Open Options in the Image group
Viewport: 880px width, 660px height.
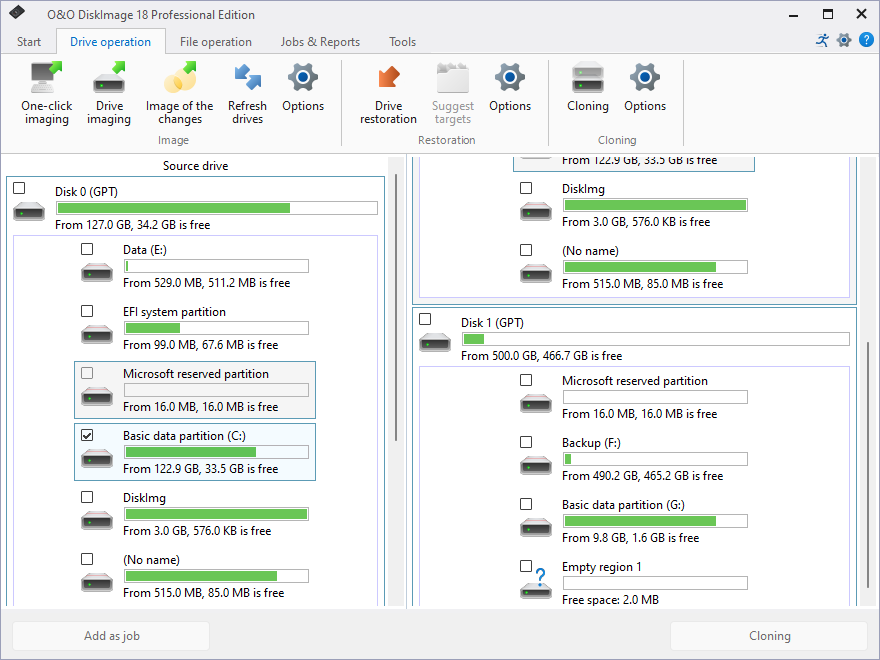303,88
